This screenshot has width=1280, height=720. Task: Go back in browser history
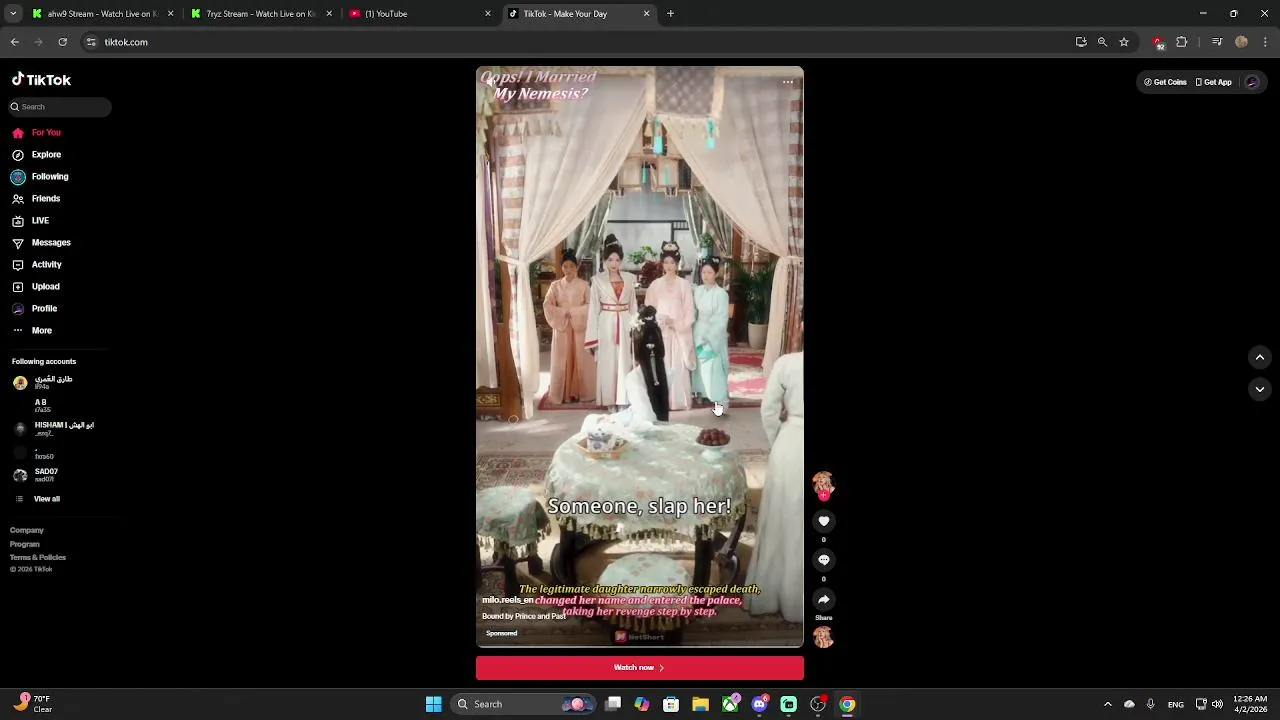pyautogui.click(x=14, y=42)
